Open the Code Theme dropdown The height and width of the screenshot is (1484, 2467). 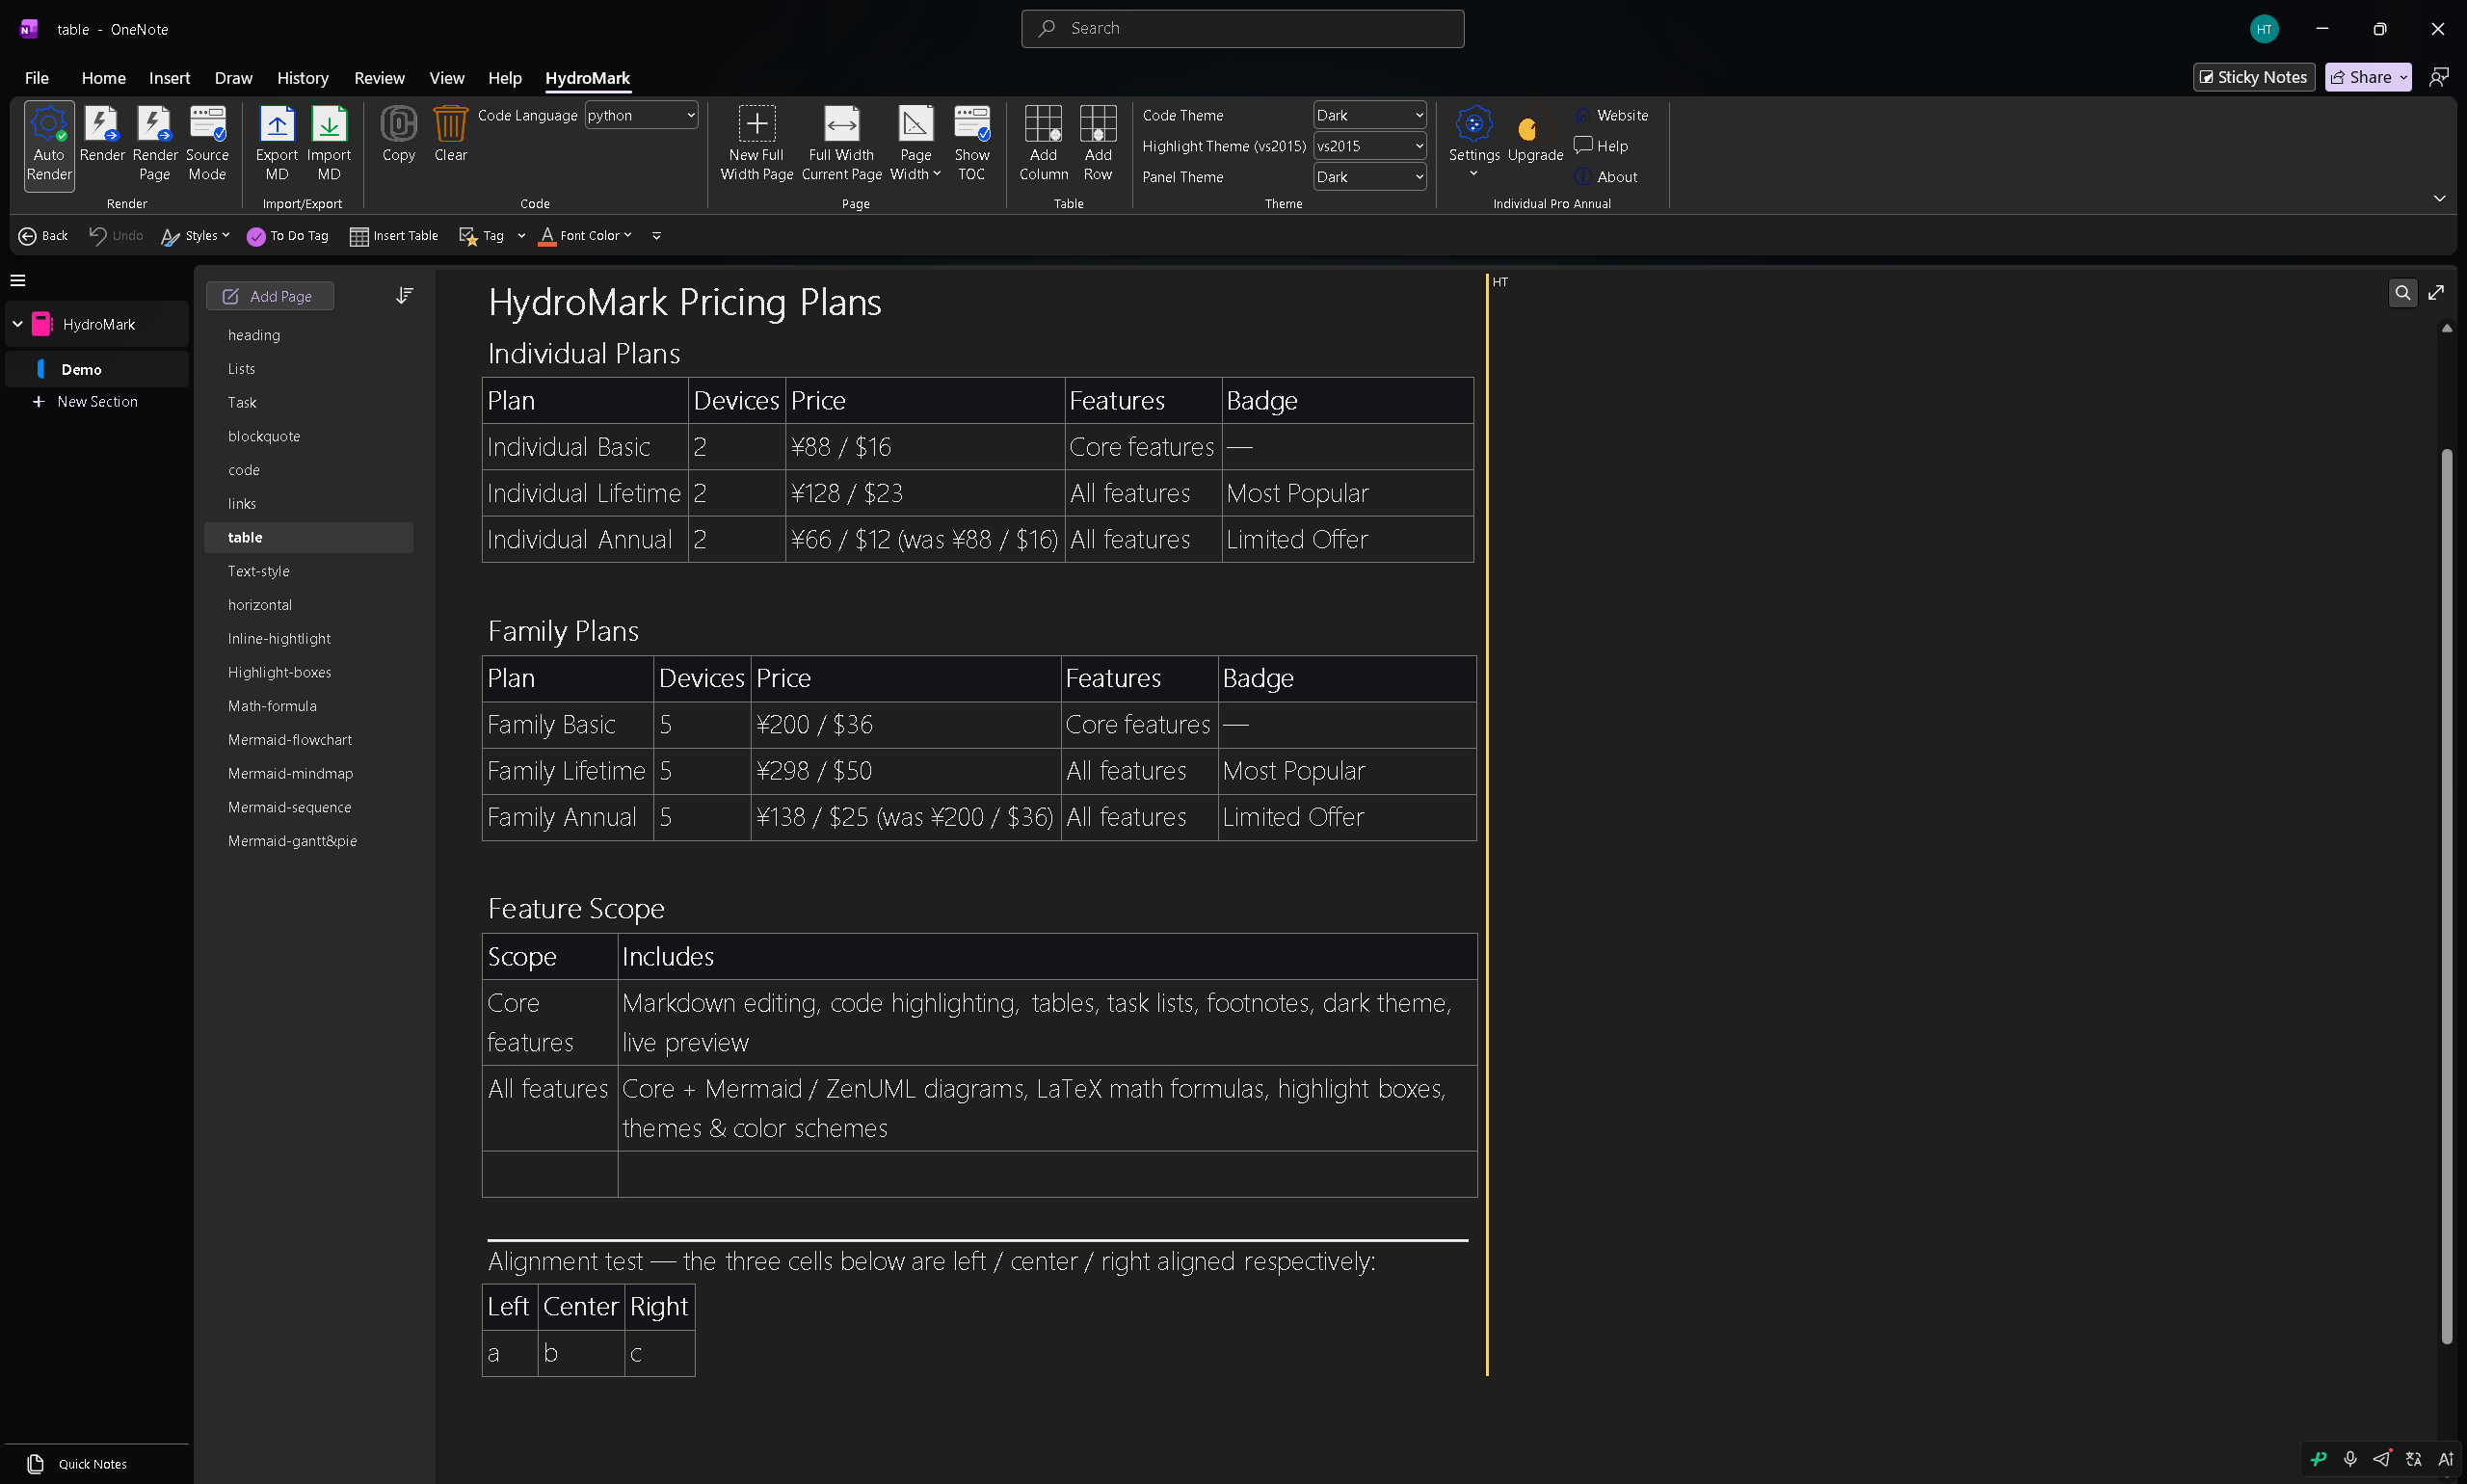coord(1369,115)
